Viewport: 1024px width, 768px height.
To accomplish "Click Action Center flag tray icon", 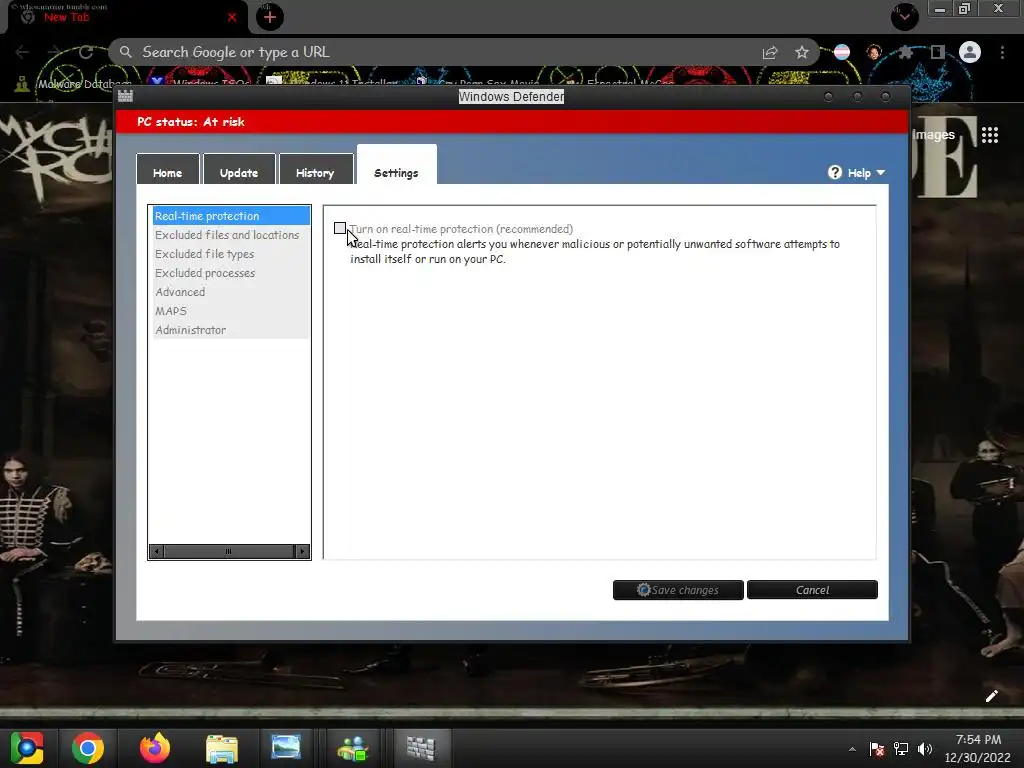I will pos(877,748).
